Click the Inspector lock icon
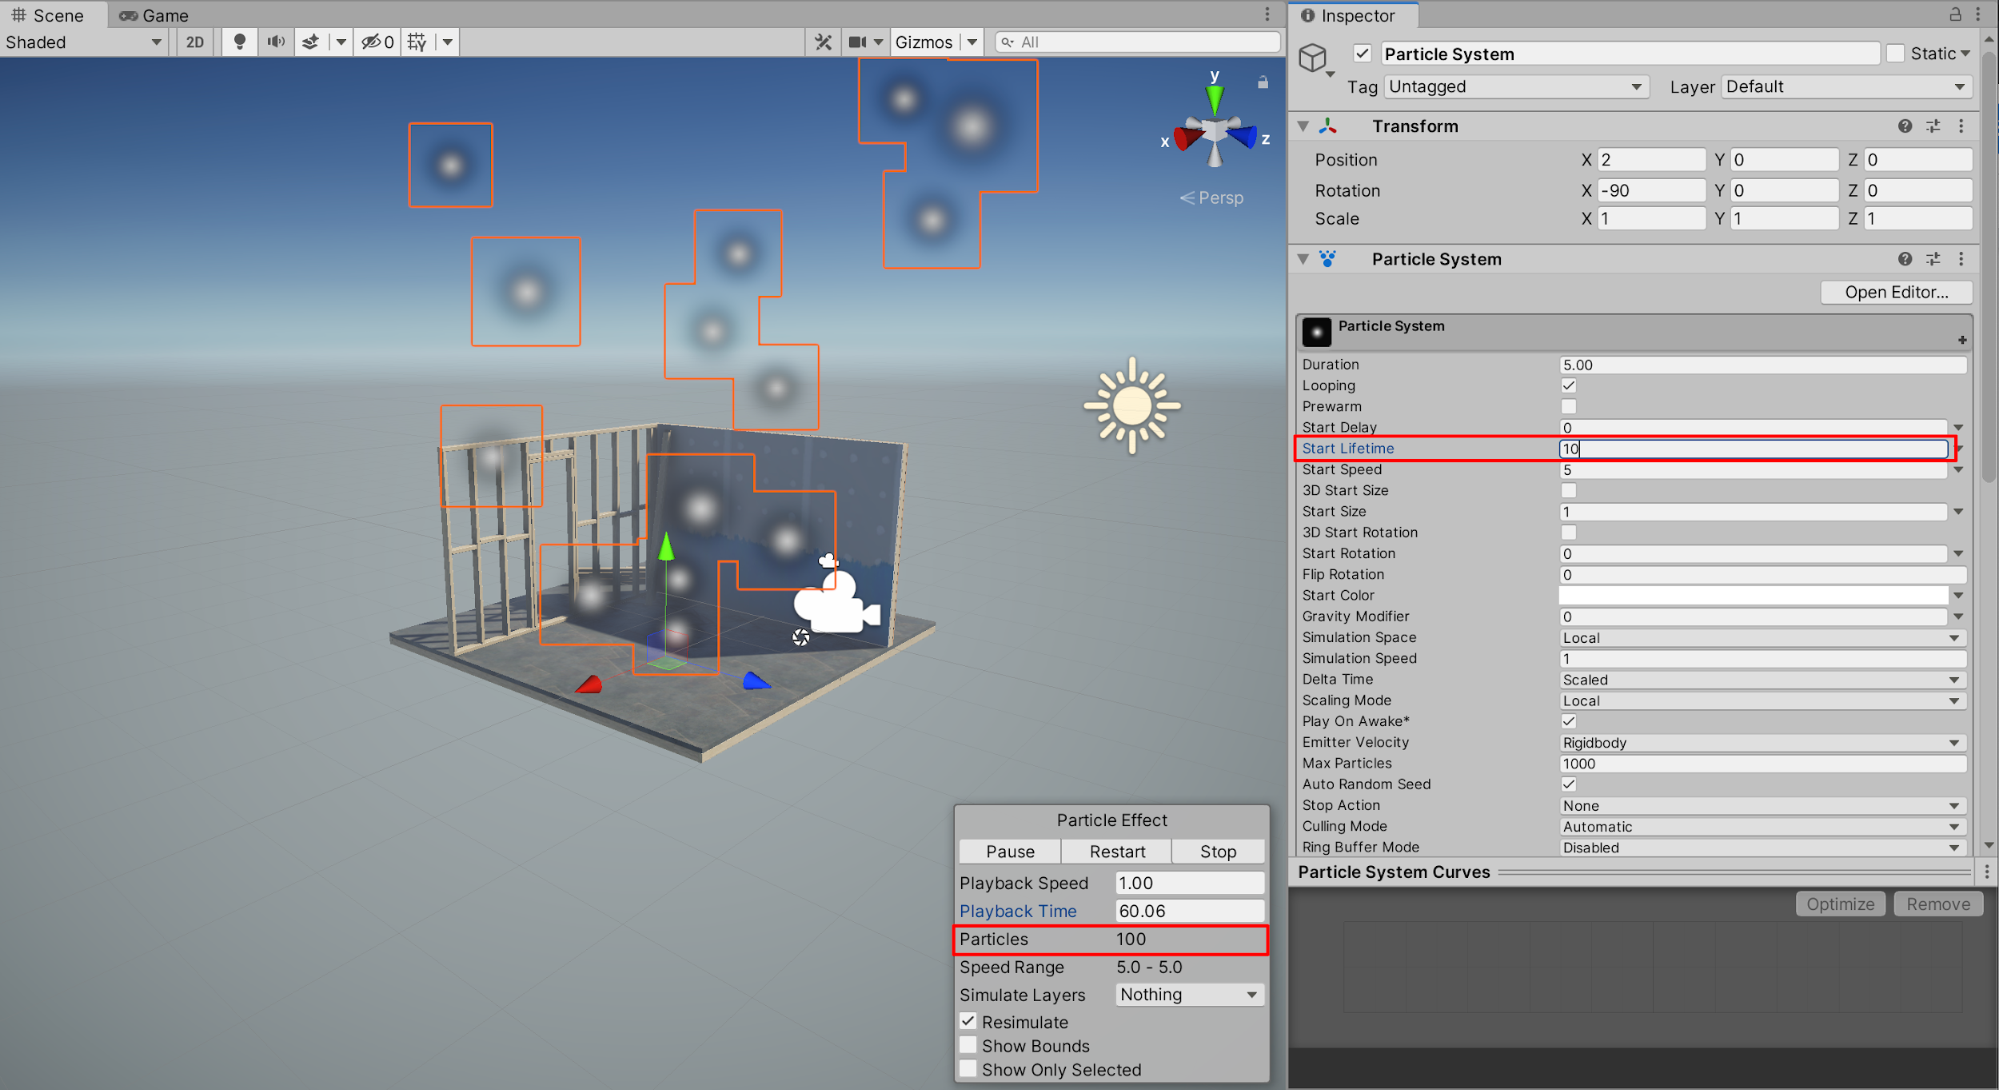This screenshot has width=1999, height=1090. (x=1955, y=15)
